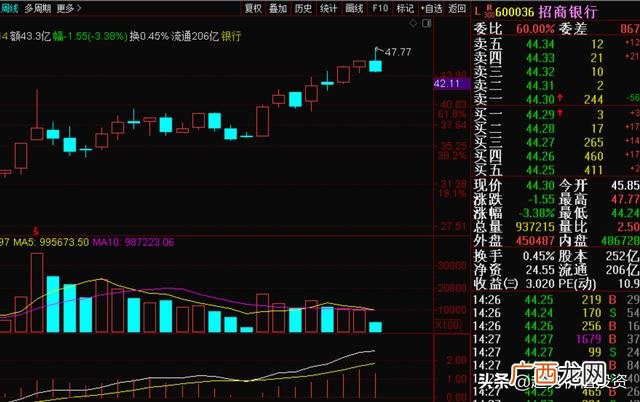
Task: Toggle the side panel layout icon
Action: pyautogui.click(x=427, y=23)
